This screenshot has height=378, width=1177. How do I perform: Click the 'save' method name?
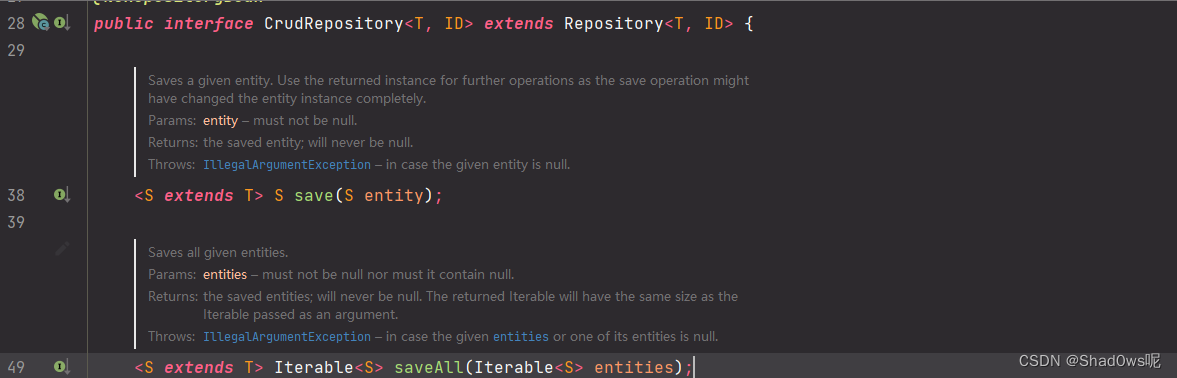314,196
